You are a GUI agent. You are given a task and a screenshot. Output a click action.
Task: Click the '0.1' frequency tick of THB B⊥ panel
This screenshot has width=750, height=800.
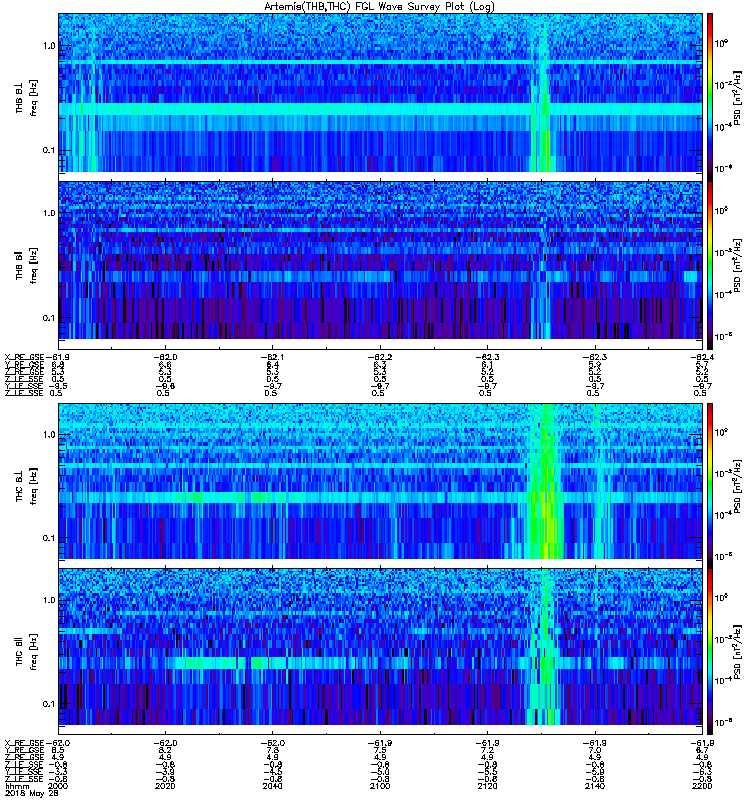(49, 151)
